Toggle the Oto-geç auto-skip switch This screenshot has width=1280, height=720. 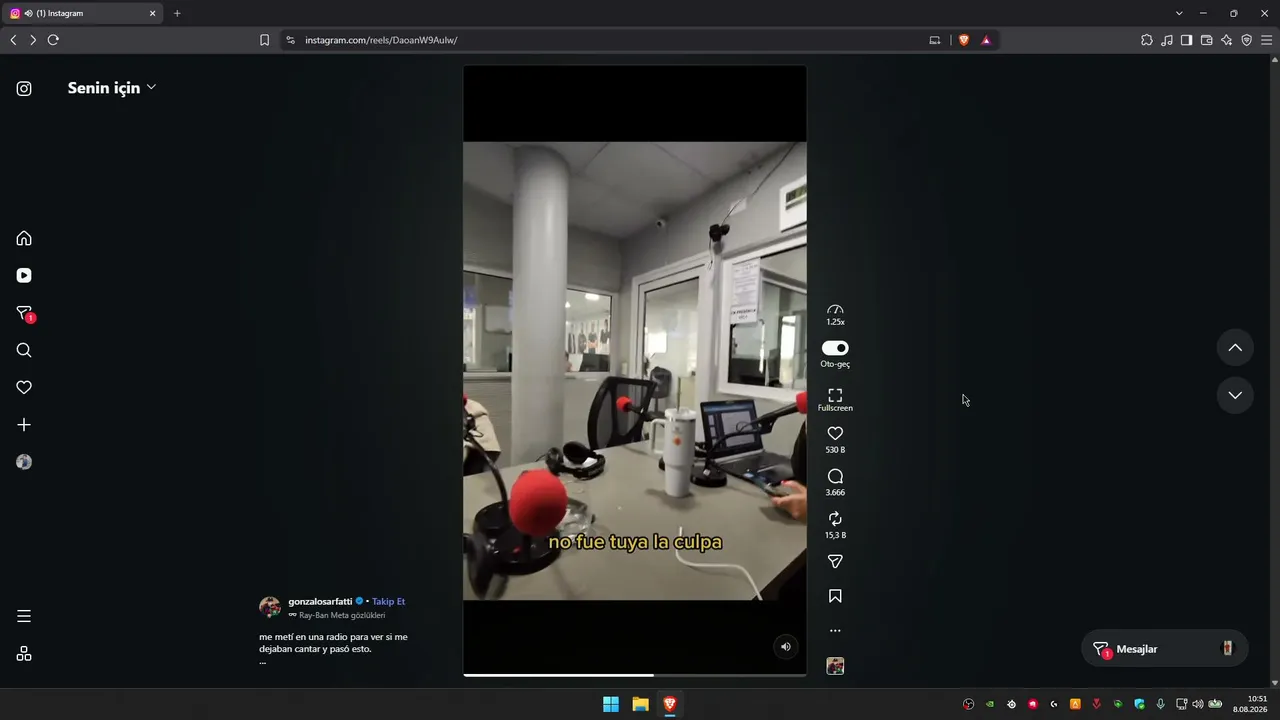[835, 348]
